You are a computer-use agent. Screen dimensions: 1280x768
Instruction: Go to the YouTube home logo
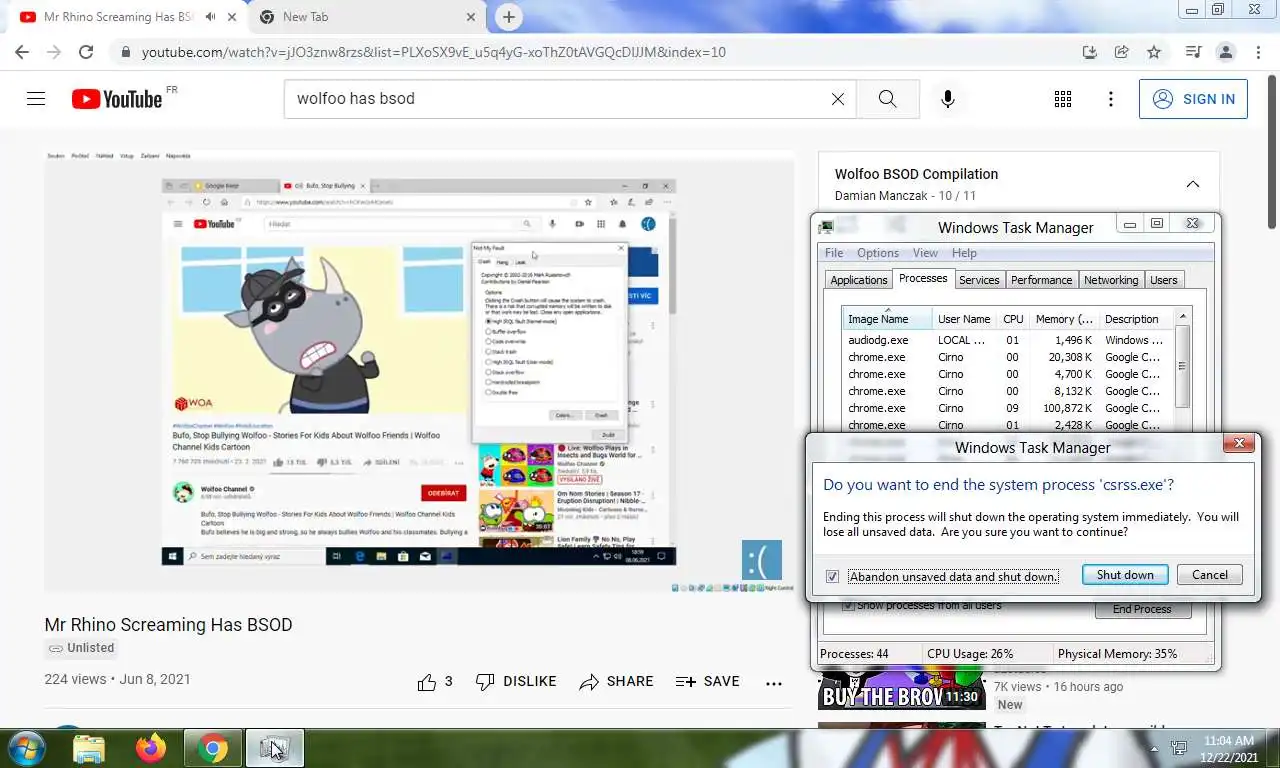pos(117,99)
